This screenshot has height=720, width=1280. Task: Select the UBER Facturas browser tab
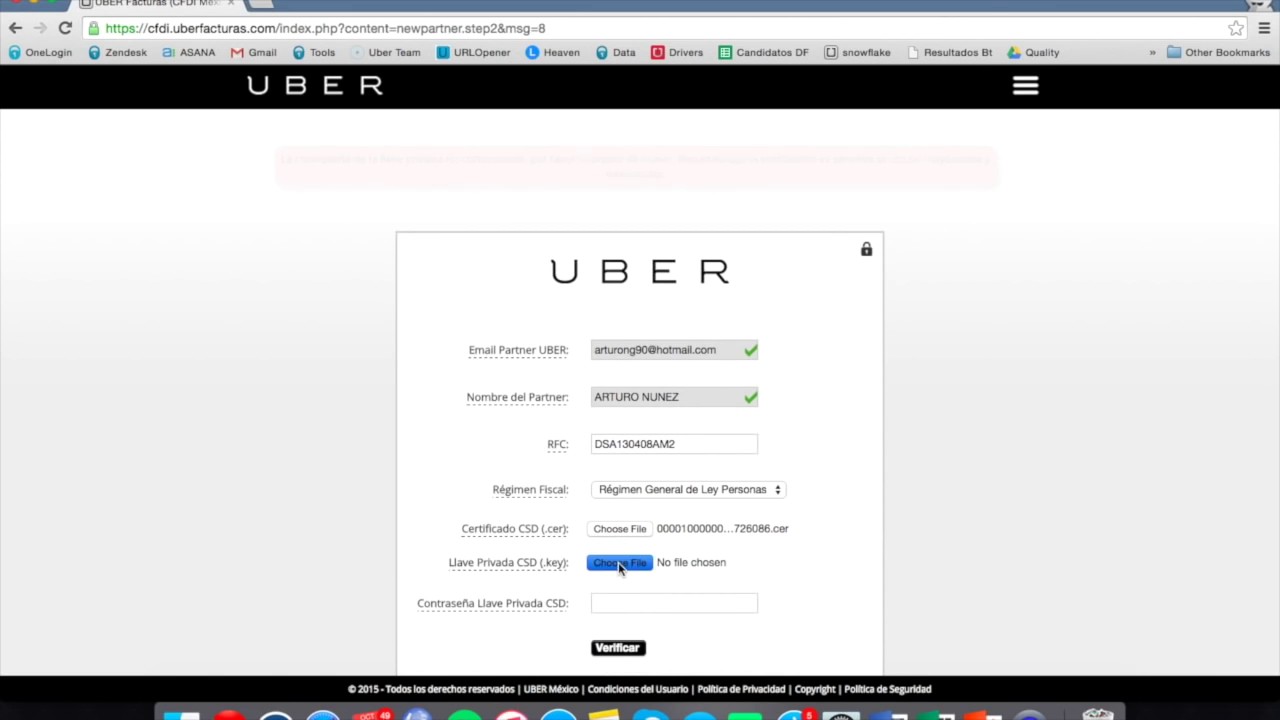click(x=155, y=4)
